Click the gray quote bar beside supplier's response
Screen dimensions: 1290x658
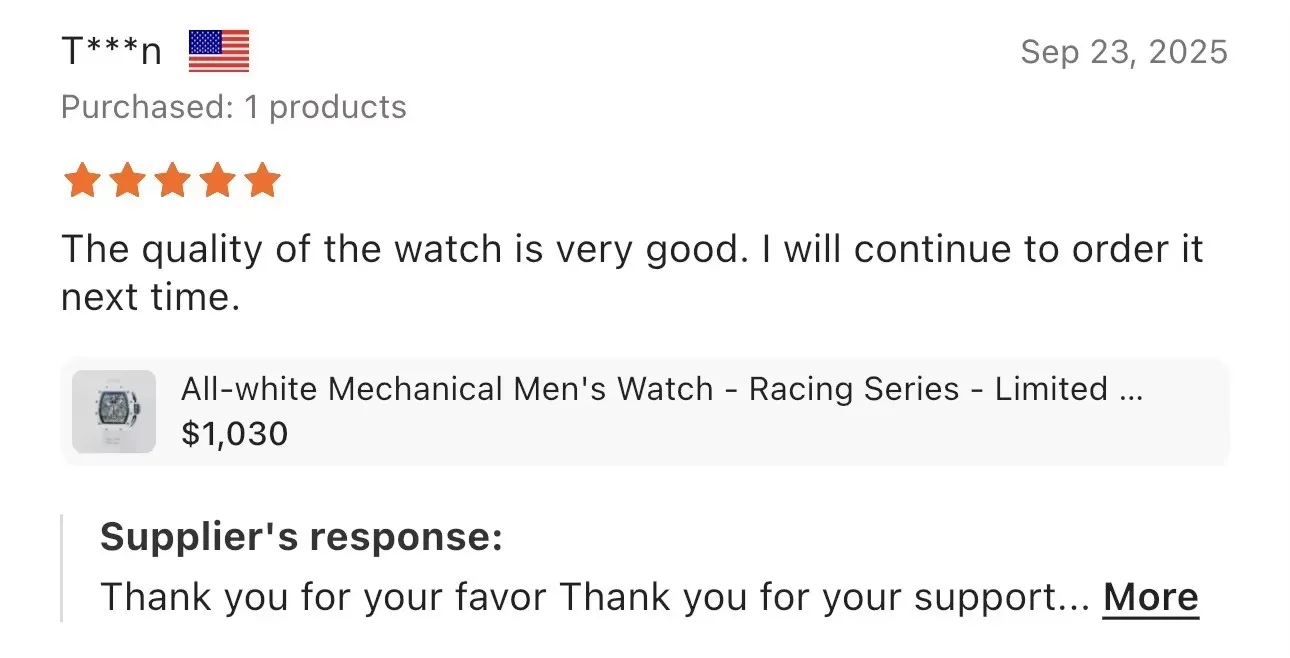point(63,568)
